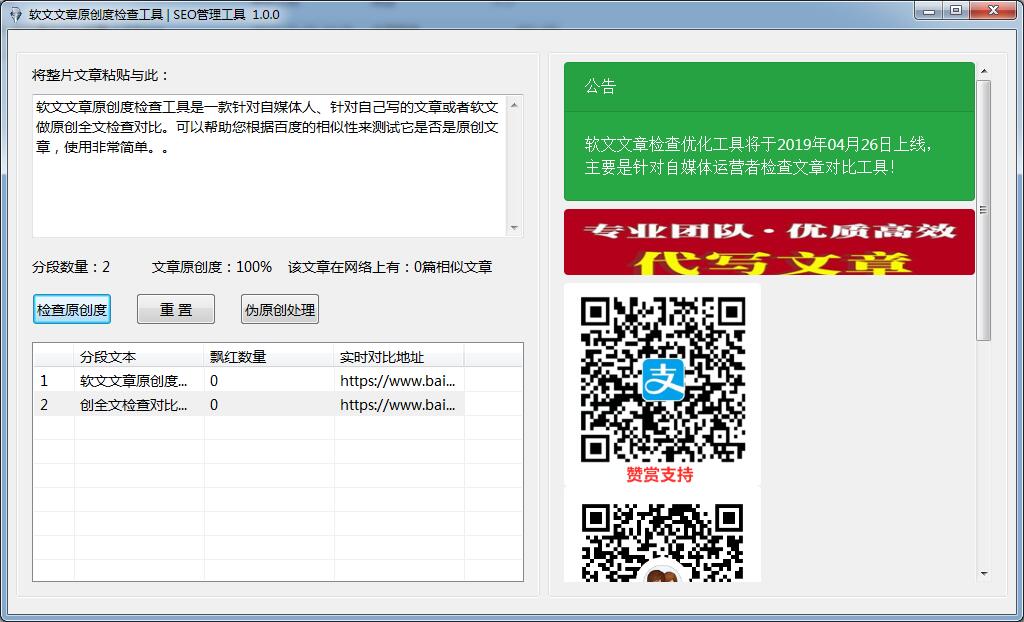This screenshot has width=1024, height=622.
Task: Click right panel scroll up arrow
Action: click(x=984, y=71)
